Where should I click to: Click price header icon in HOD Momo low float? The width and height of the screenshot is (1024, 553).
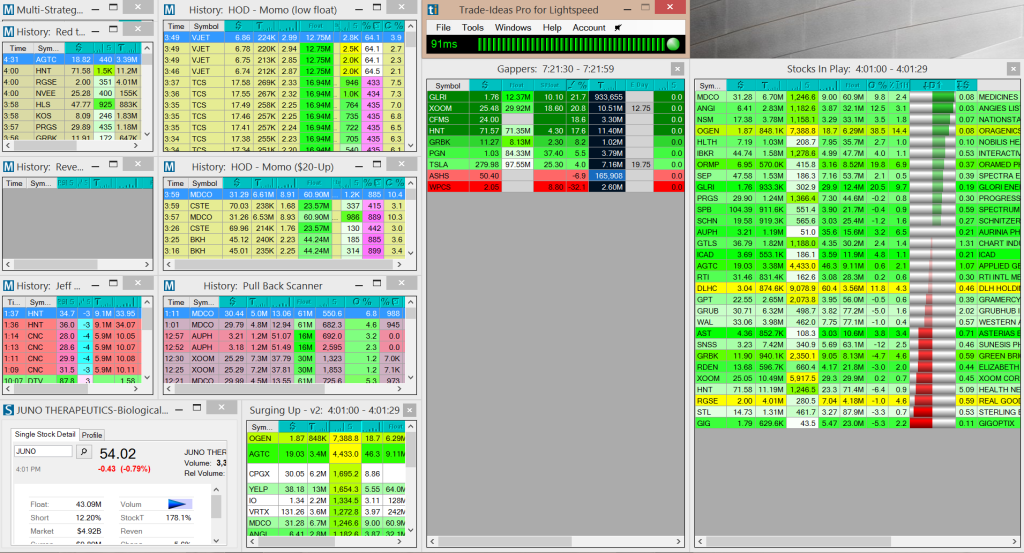point(239,26)
